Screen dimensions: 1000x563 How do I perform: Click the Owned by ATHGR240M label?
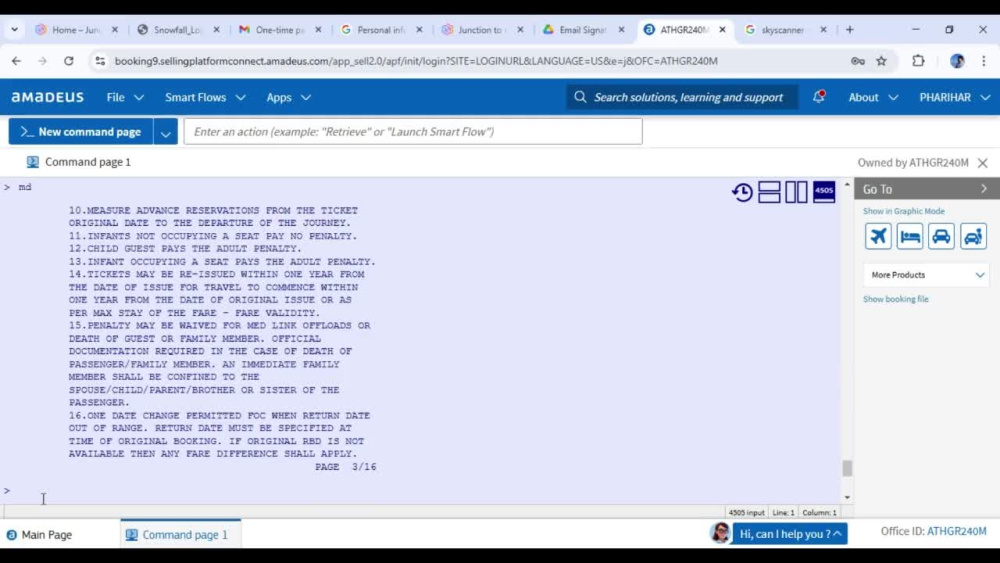tap(913, 163)
